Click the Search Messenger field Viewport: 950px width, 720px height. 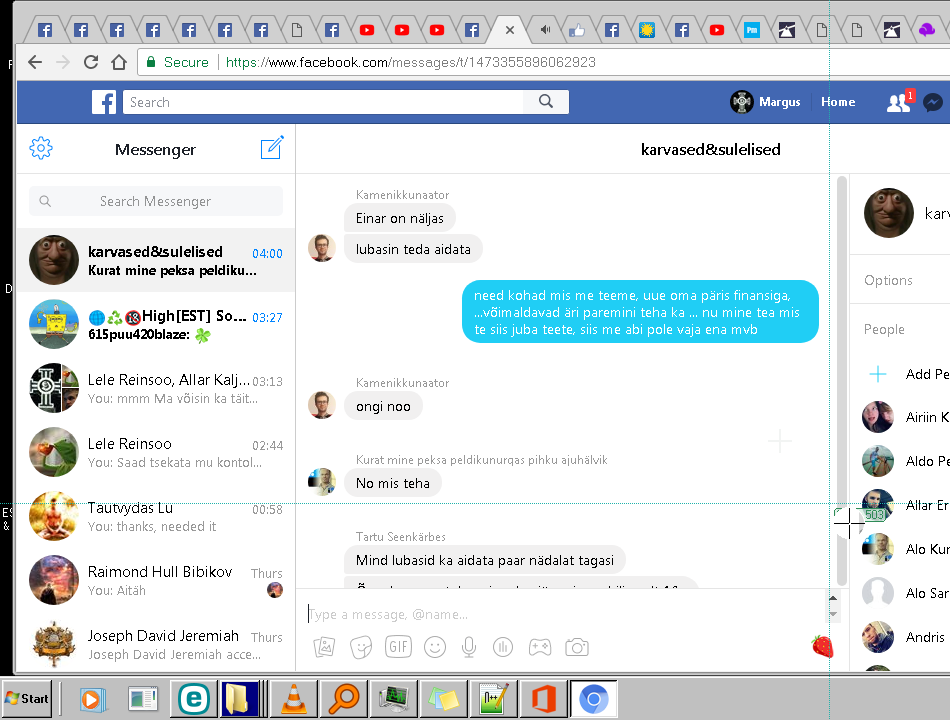(x=156, y=201)
